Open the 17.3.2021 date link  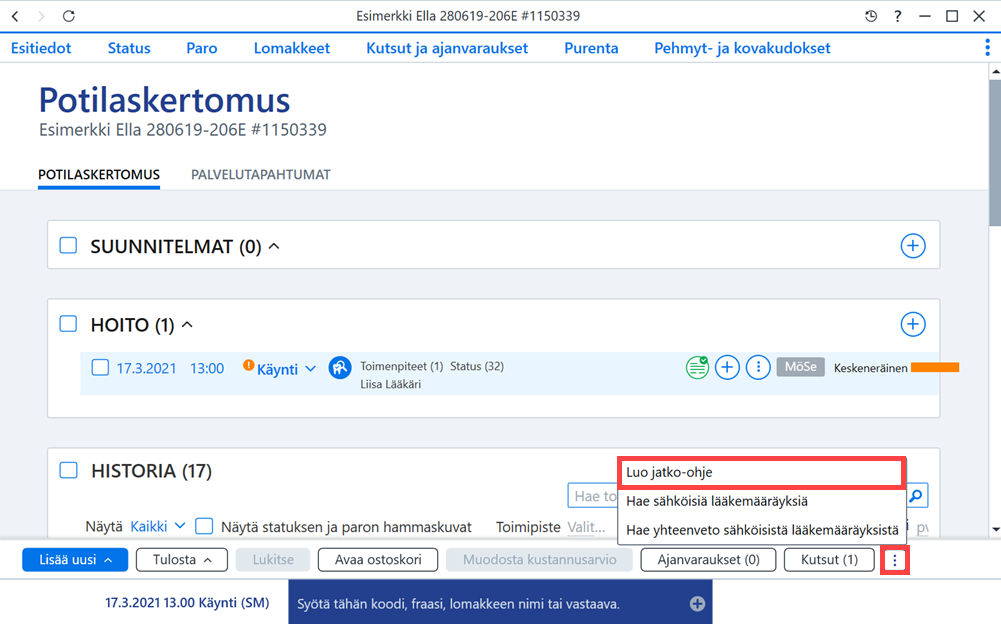146,369
